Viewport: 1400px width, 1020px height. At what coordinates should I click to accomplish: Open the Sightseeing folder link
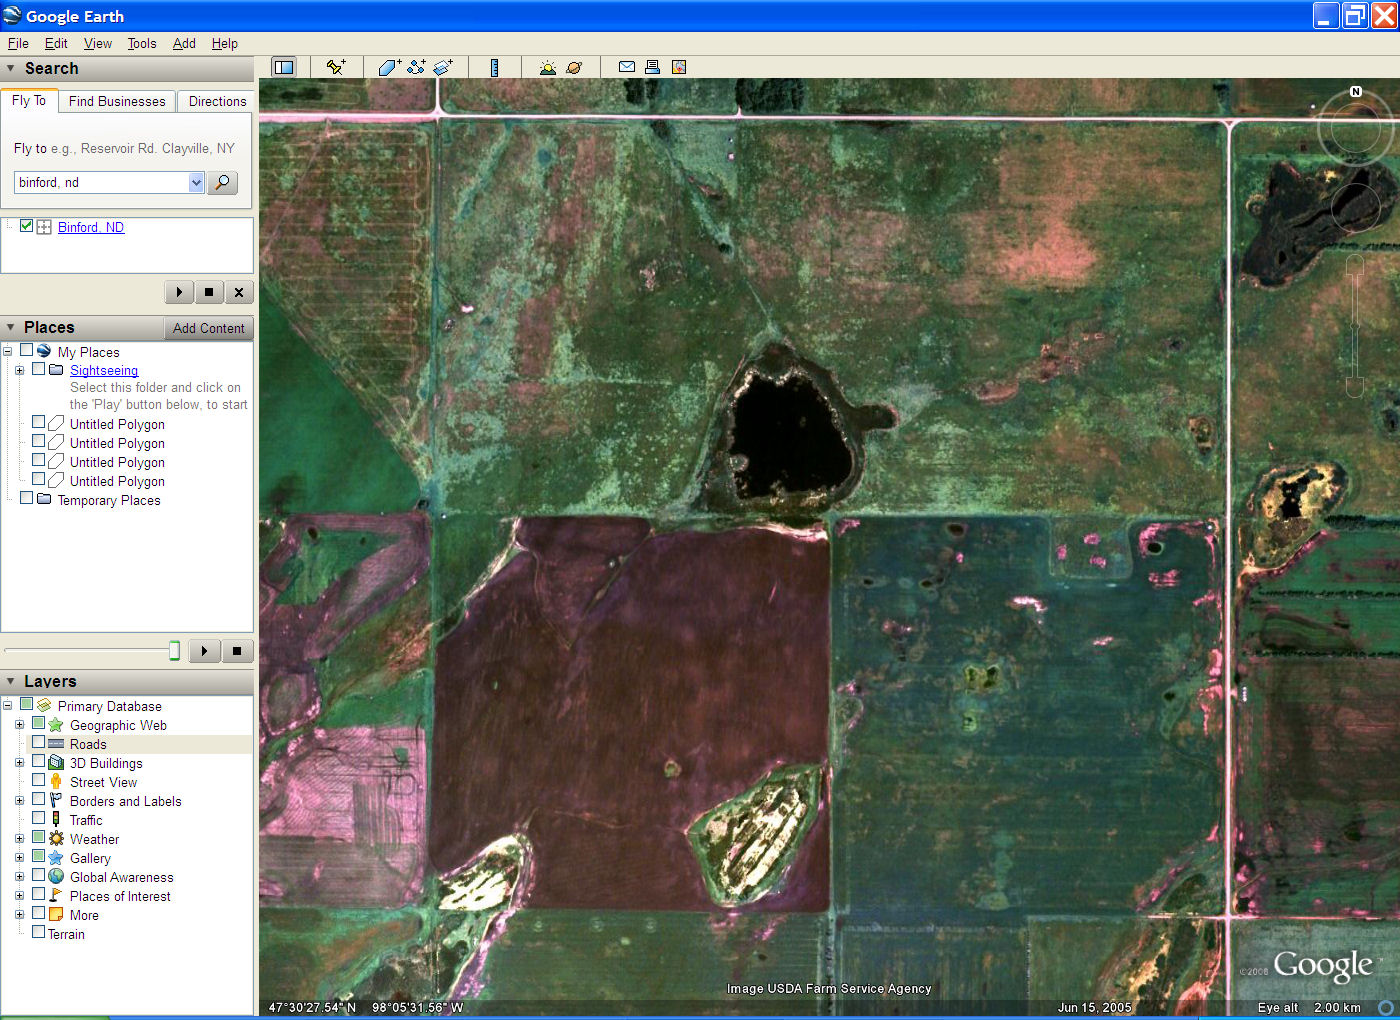pos(104,370)
